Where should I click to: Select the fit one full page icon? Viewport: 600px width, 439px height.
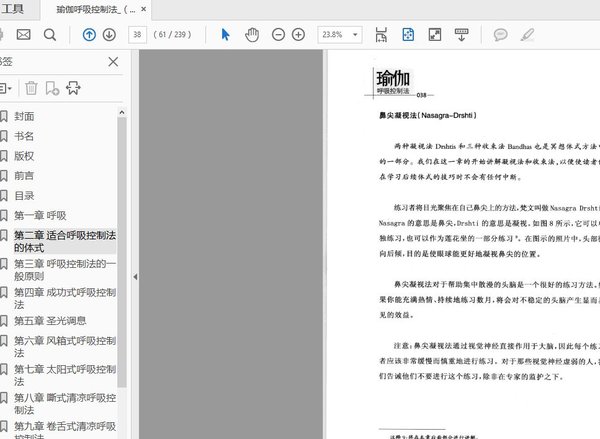[408, 35]
